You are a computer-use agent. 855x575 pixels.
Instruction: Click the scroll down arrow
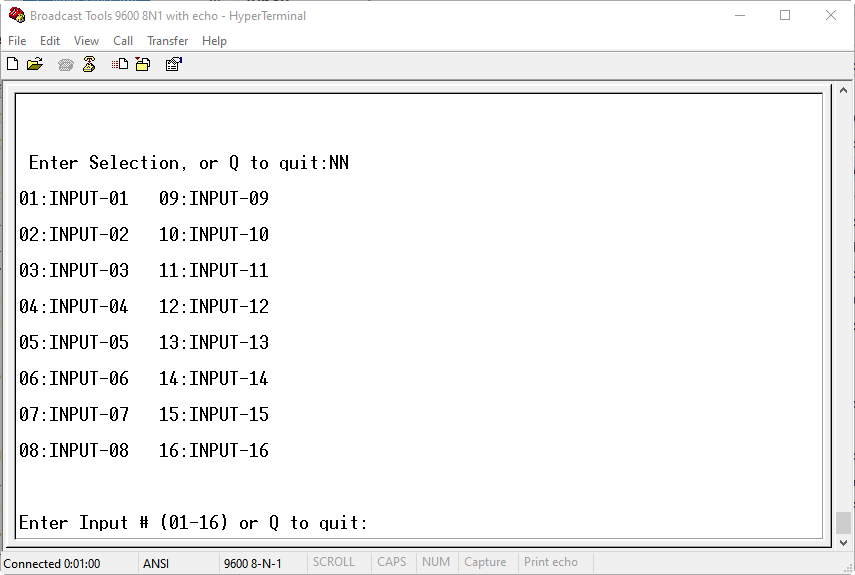pyautogui.click(x=843, y=542)
